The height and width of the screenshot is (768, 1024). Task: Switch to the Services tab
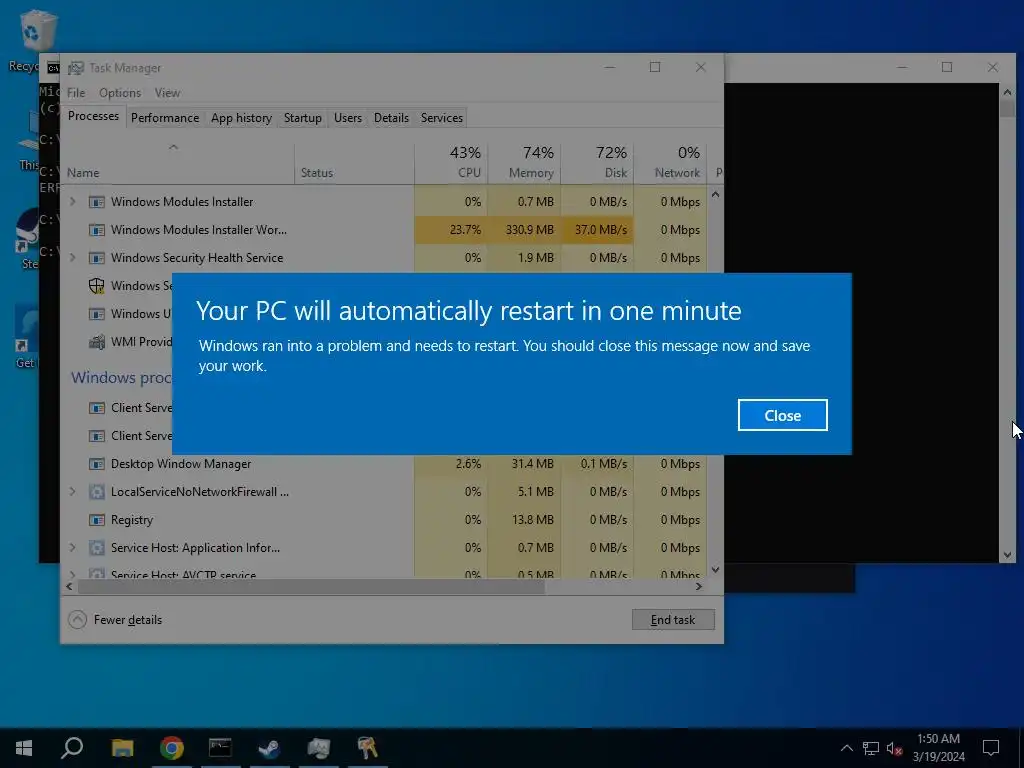pyautogui.click(x=441, y=118)
